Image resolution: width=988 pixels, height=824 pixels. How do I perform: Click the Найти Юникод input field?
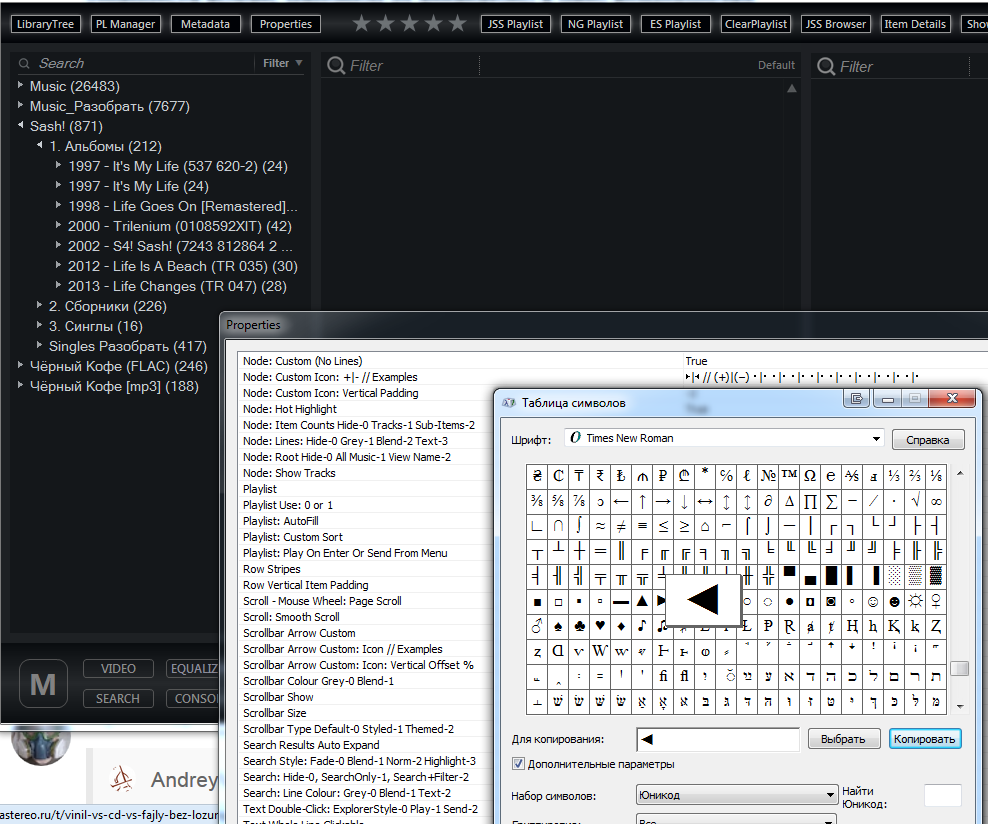(942, 796)
